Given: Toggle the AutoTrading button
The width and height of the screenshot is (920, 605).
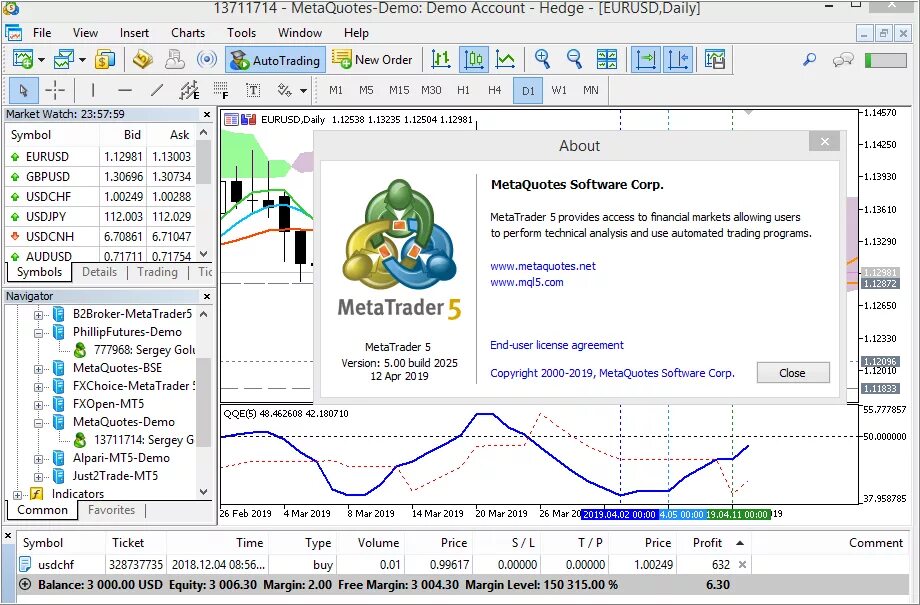Looking at the screenshot, I should pyautogui.click(x=275, y=60).
